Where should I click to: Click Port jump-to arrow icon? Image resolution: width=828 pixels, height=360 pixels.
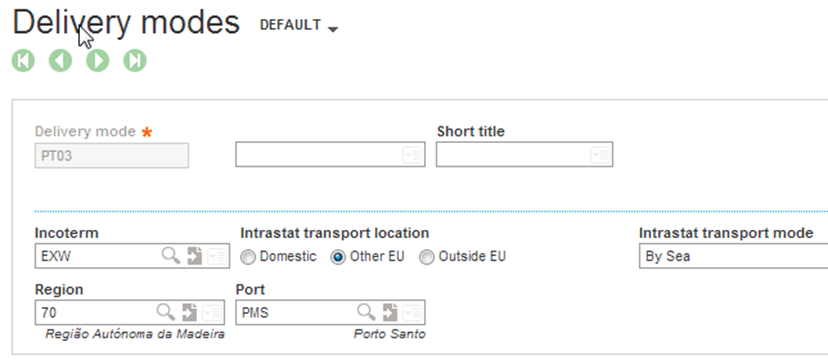pyautogui.click(x=390, y=312)
